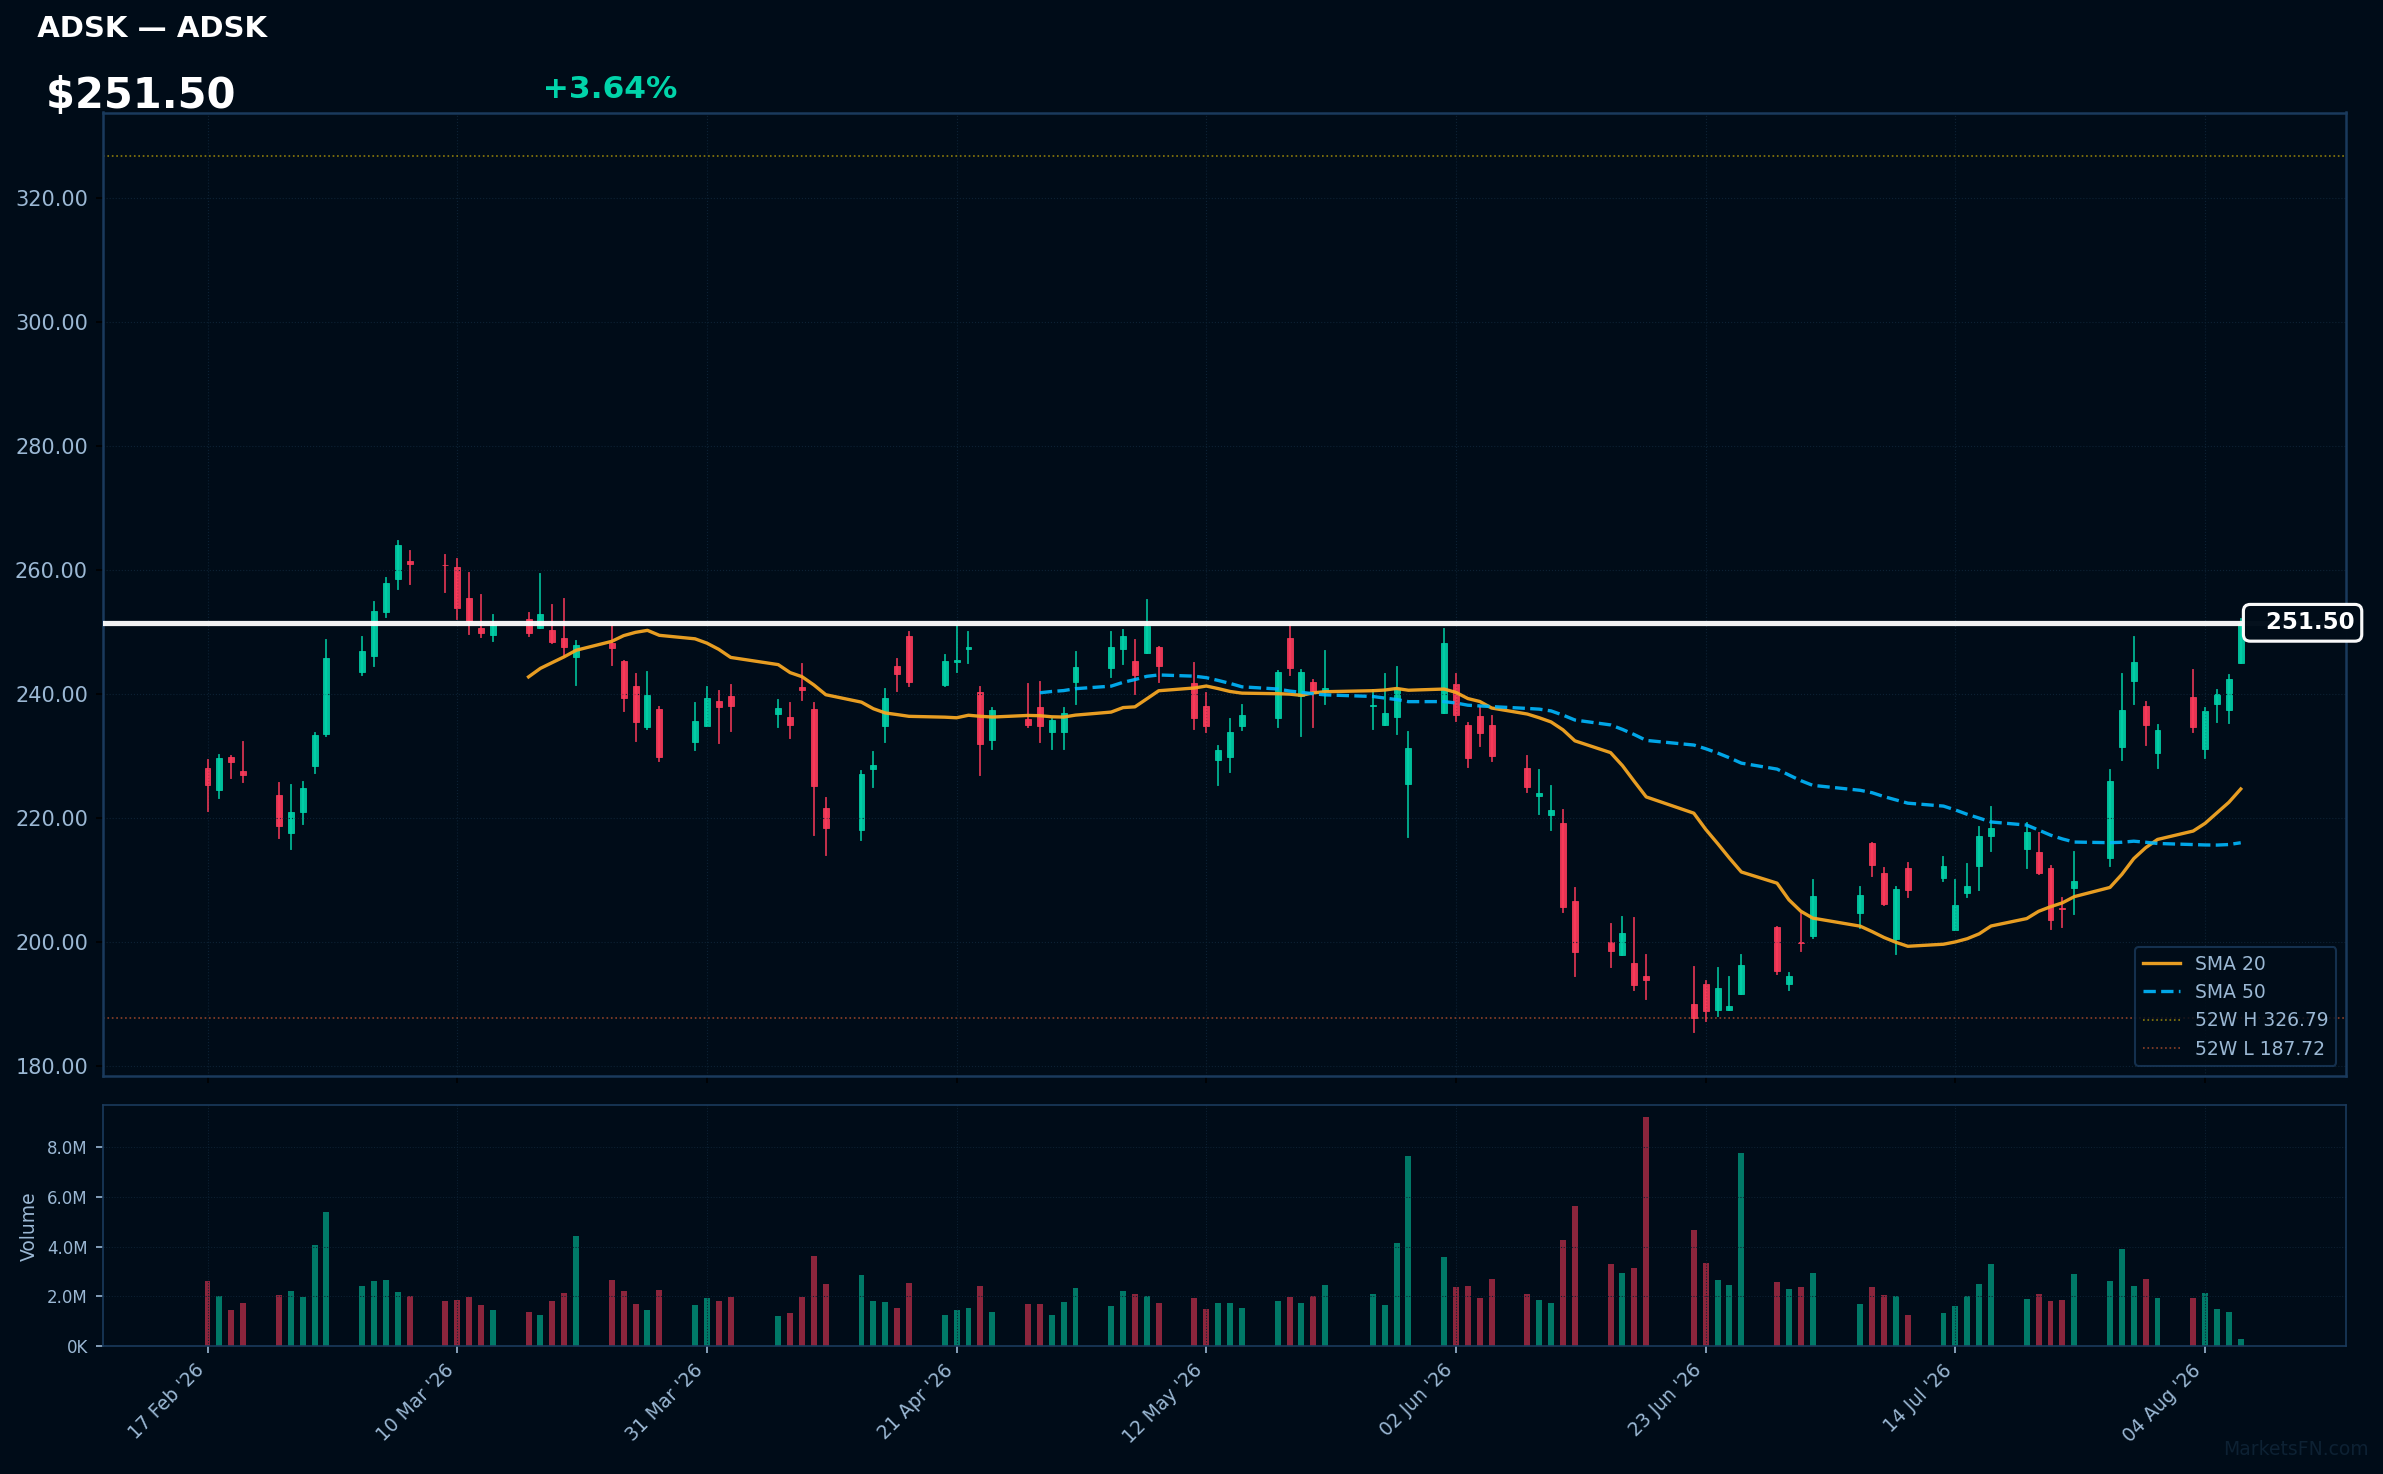2383x1474 pixels.
Task: Click the 220.00 price axis label
Action: 52,818
